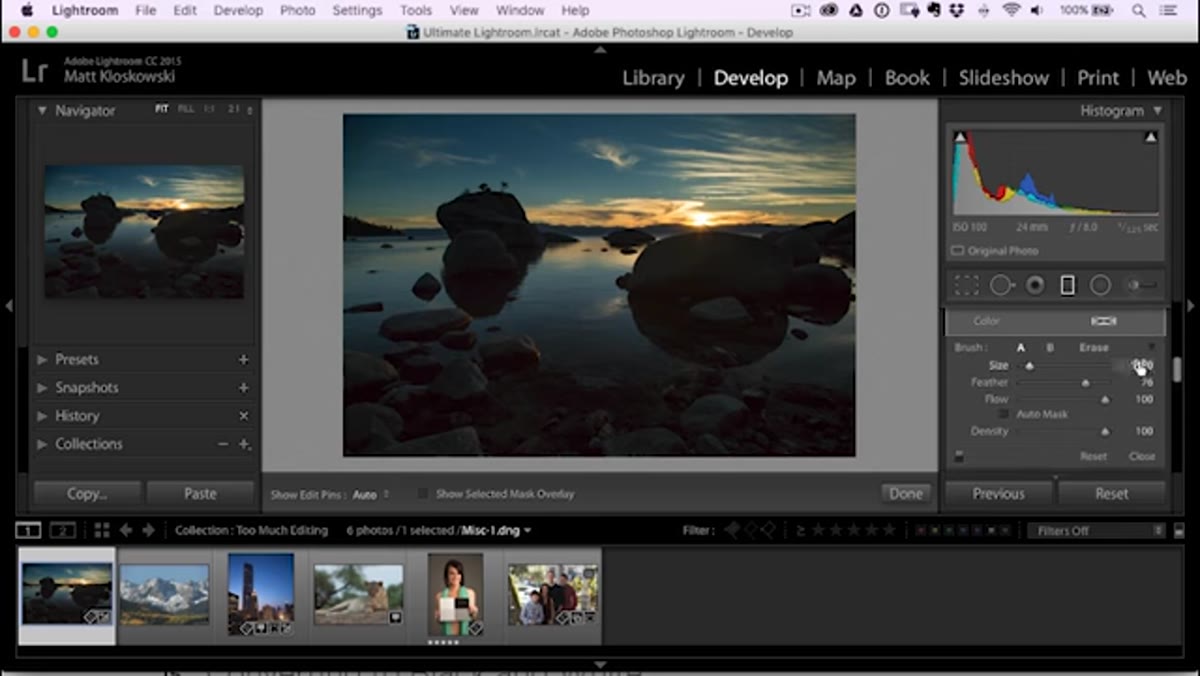Enable Show Selected Mask Overlay checkbox
The height and width of the screenshot is (676, 1200).
tap(422, 494)
